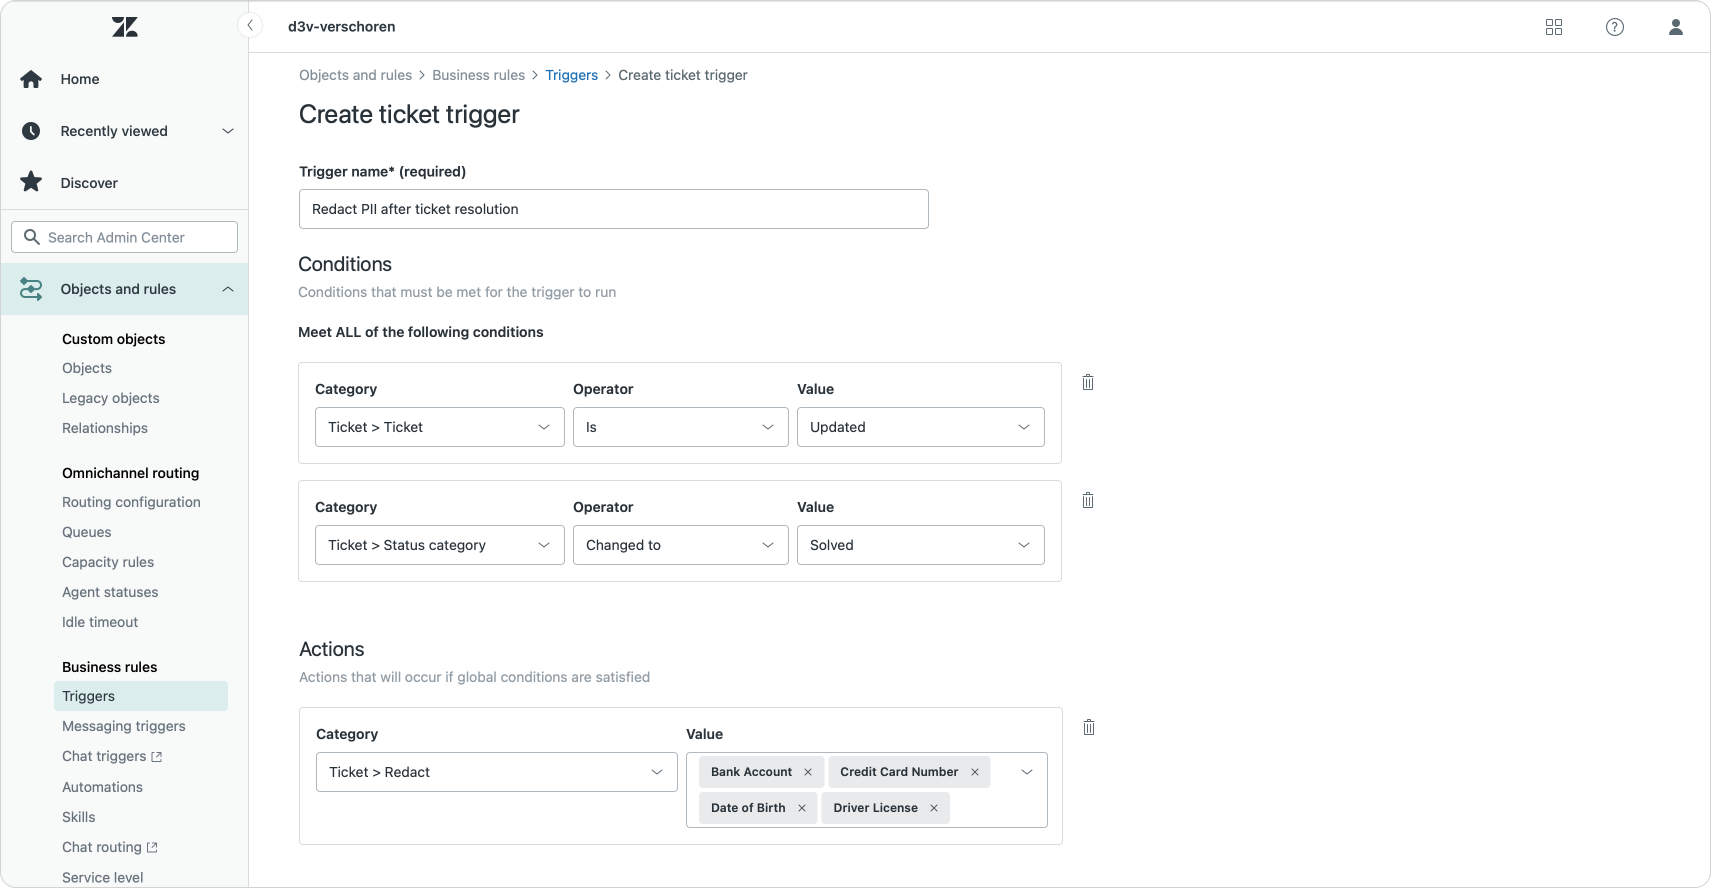Remove the Credit Card Number tag

click(x=975, y=772)
